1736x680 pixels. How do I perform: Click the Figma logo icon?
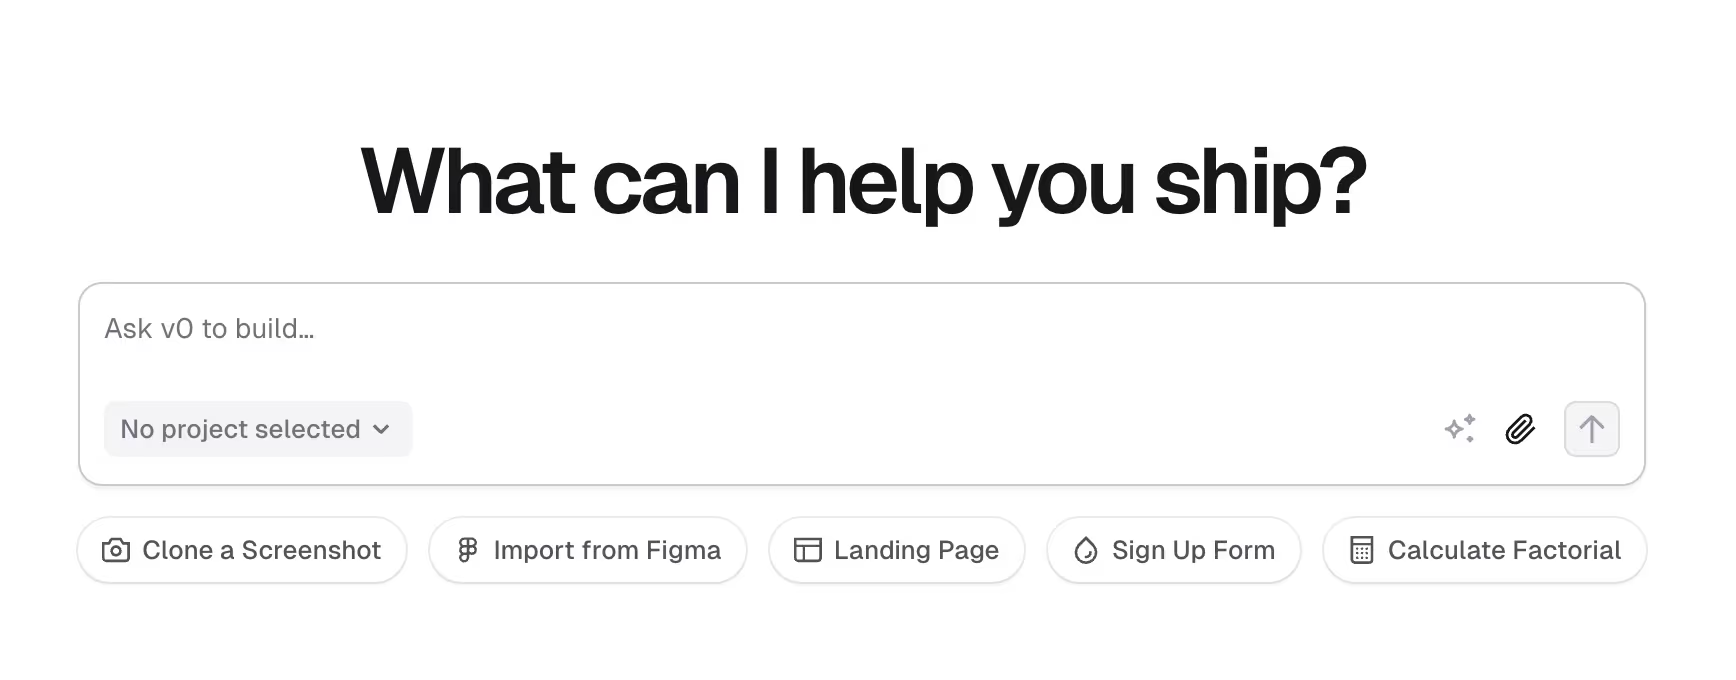point(467,550)
